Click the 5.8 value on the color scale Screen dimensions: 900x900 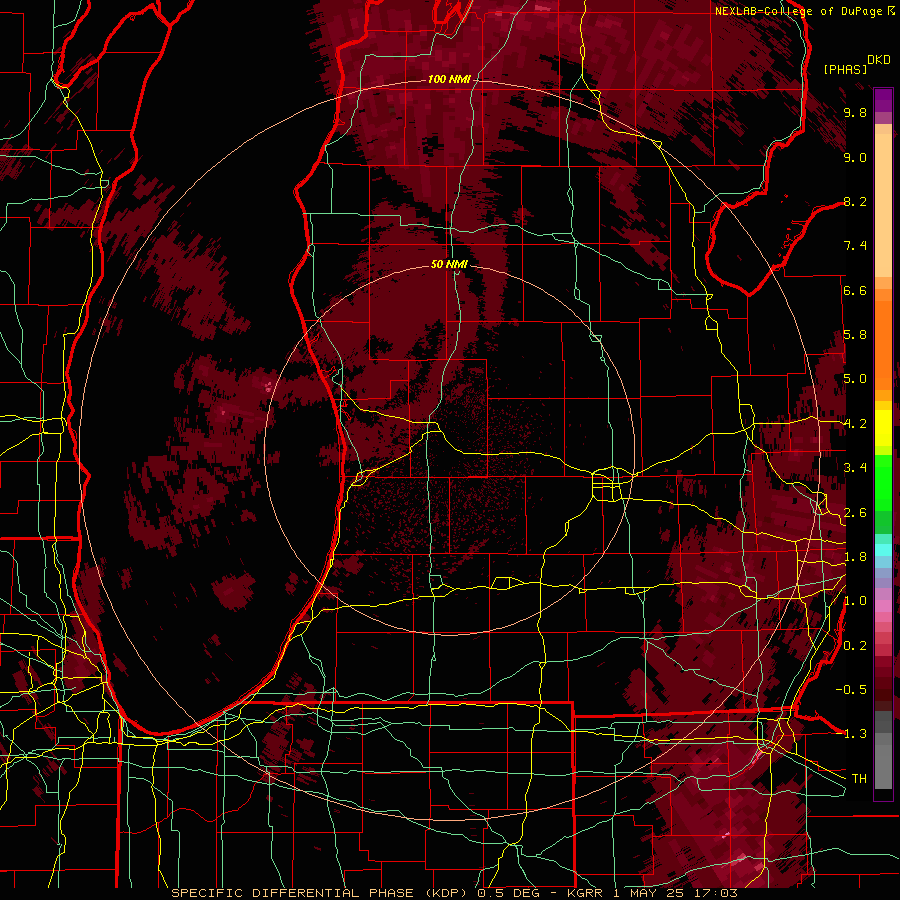[x=855, y=335]
